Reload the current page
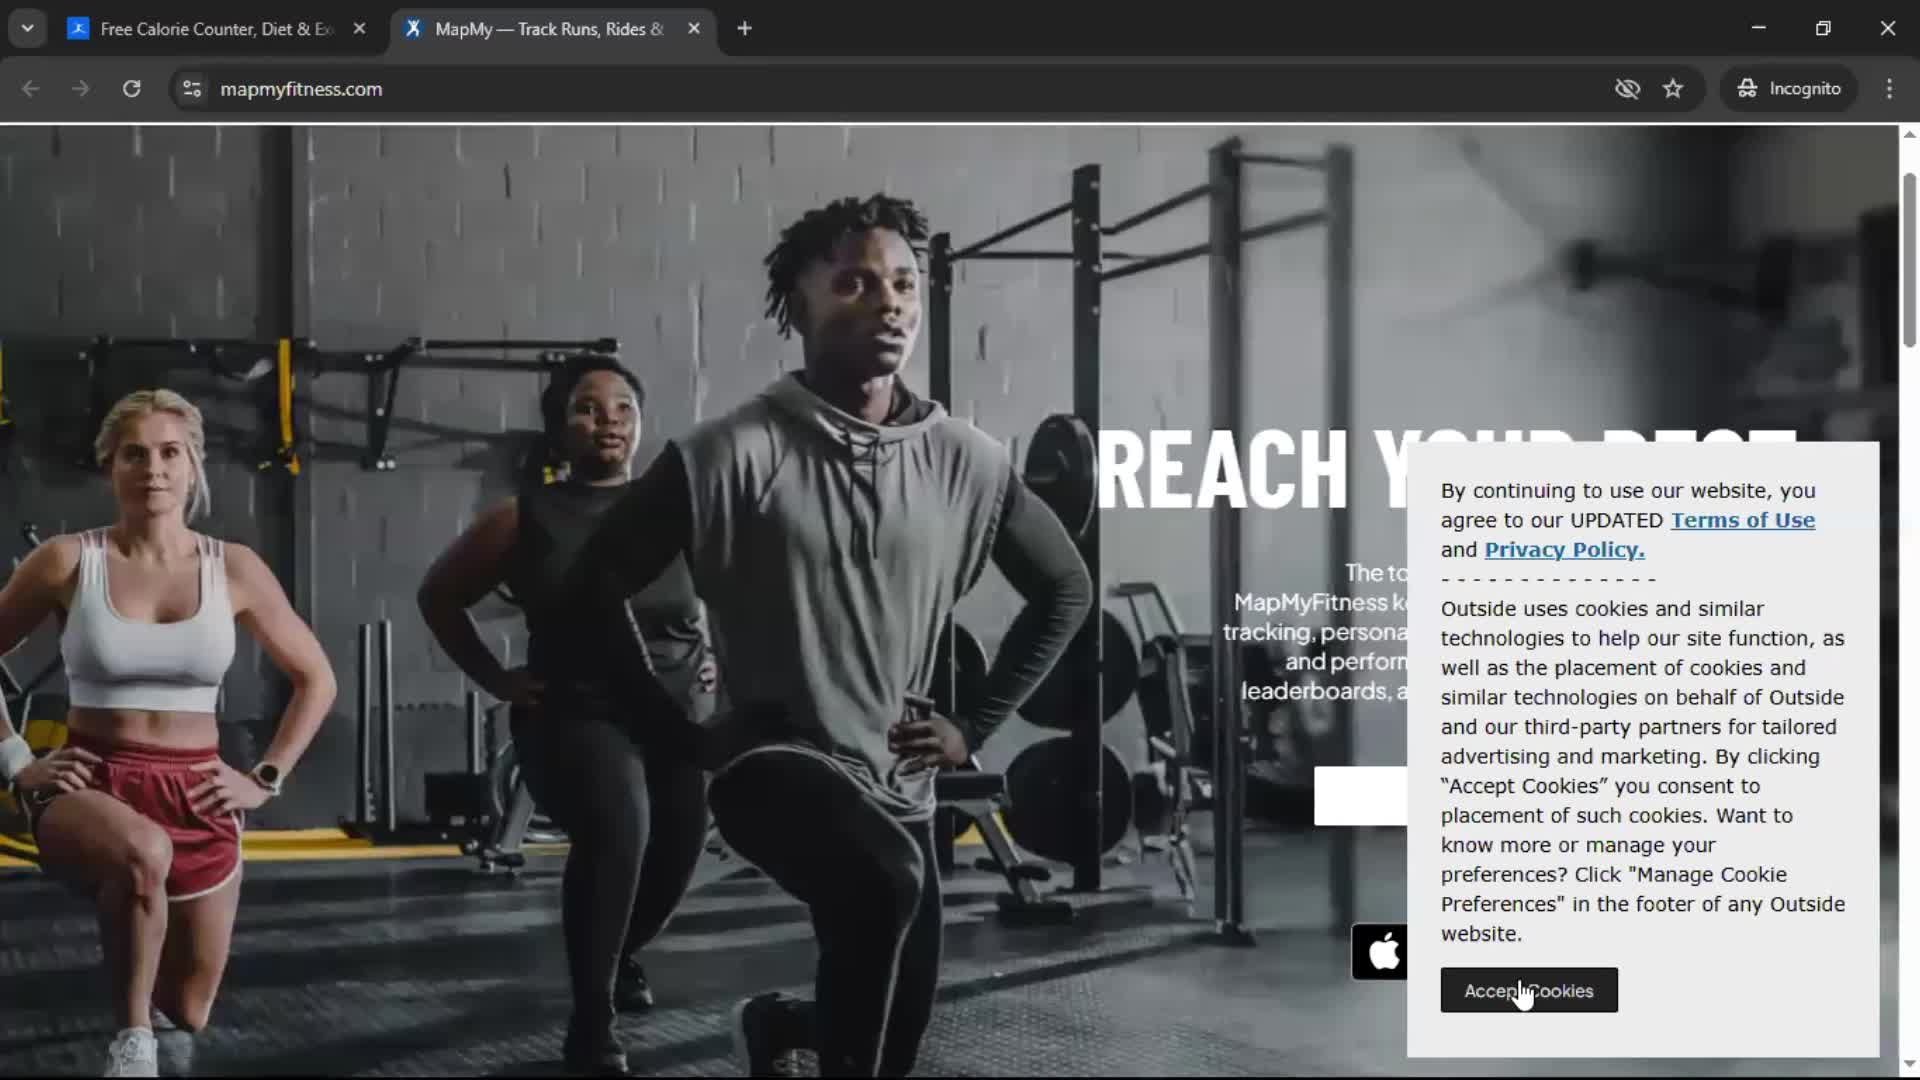 pos(131,89)
